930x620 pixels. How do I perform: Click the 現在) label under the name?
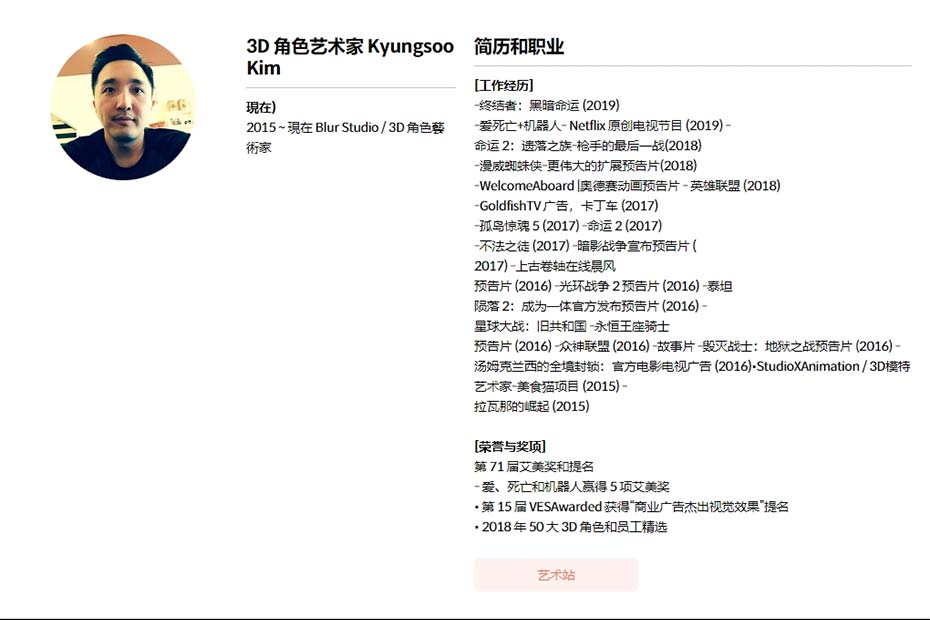pyautogui.click(x=261, y=107)
